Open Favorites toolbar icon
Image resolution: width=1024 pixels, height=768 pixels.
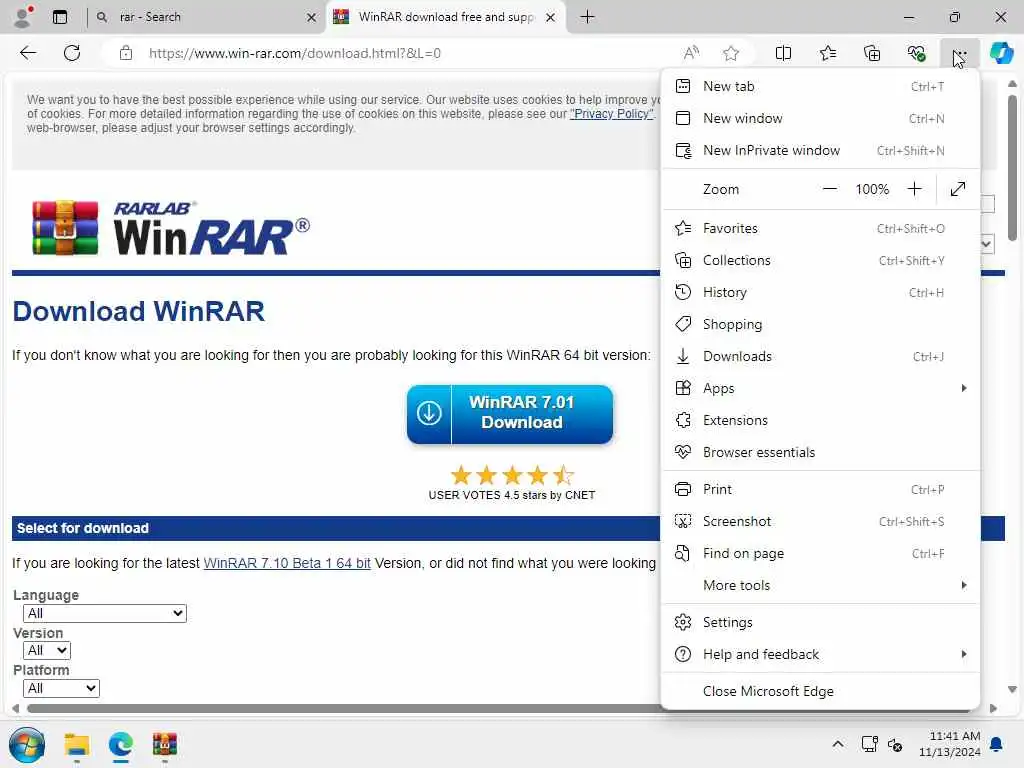(827, 53)
